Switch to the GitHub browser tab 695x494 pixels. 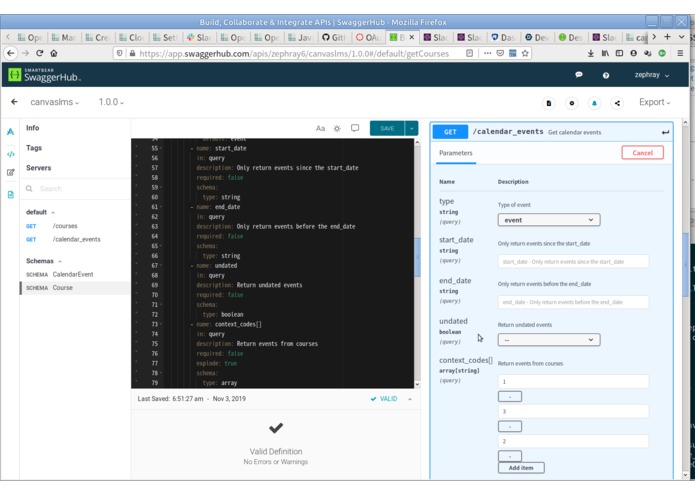pos(333,38)
